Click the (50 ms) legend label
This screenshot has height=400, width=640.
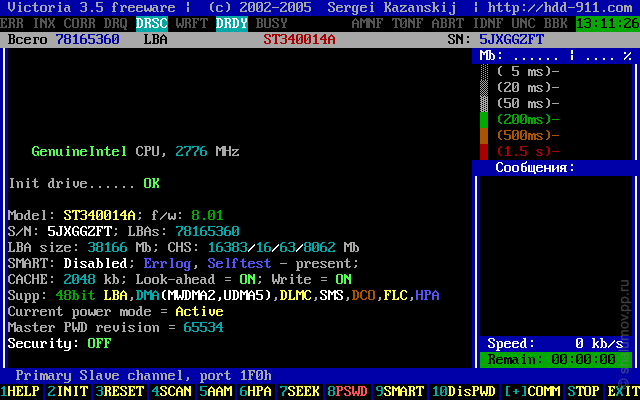point(528,104)
